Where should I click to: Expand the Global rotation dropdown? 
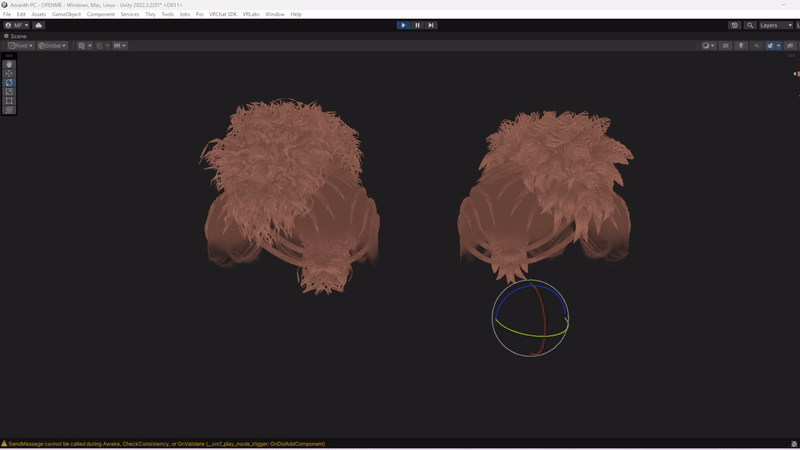(x=51, y=45)
